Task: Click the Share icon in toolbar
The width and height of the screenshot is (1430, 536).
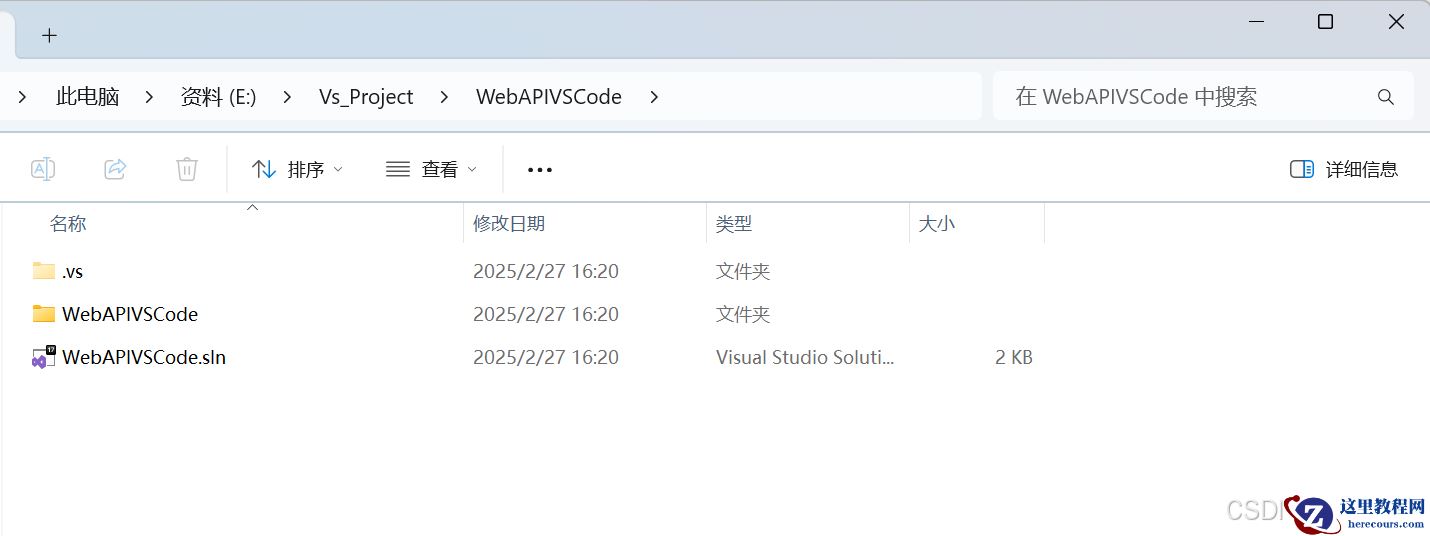Action: 115,169
